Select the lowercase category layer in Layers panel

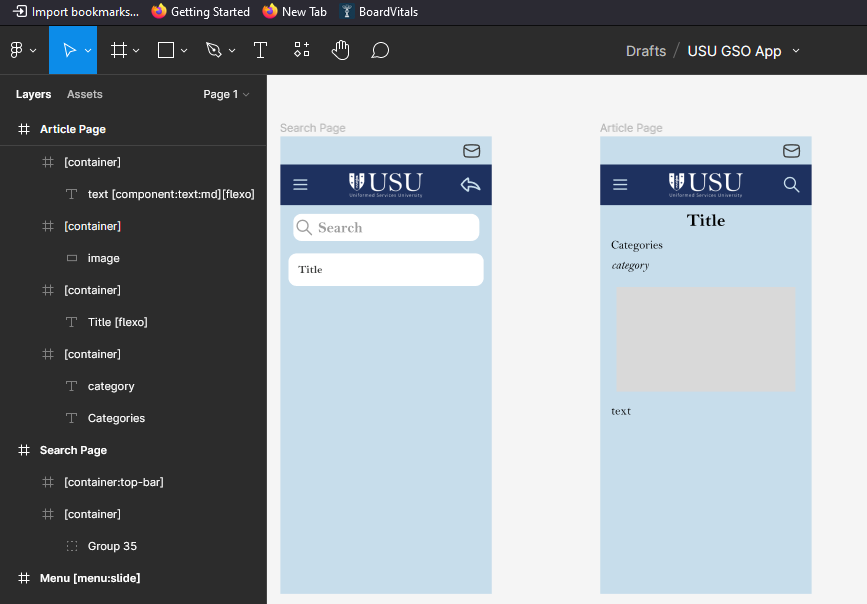pyautogui.click(x=133, y=386)
